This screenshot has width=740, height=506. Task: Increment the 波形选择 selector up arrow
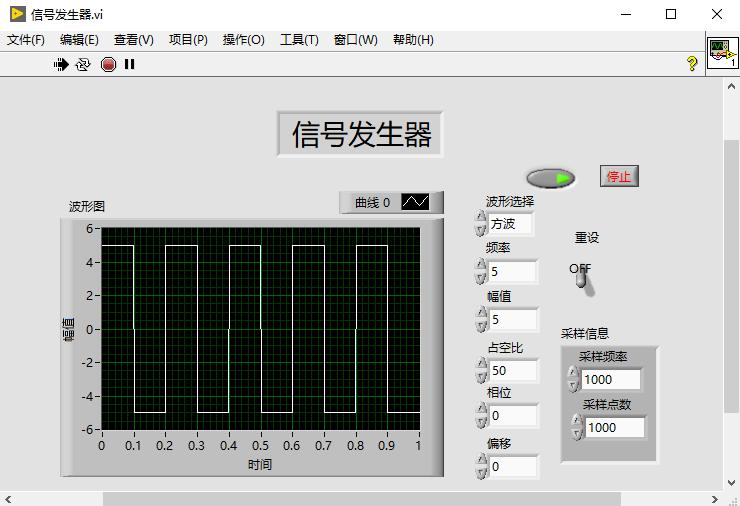click(x=480, y=217)
